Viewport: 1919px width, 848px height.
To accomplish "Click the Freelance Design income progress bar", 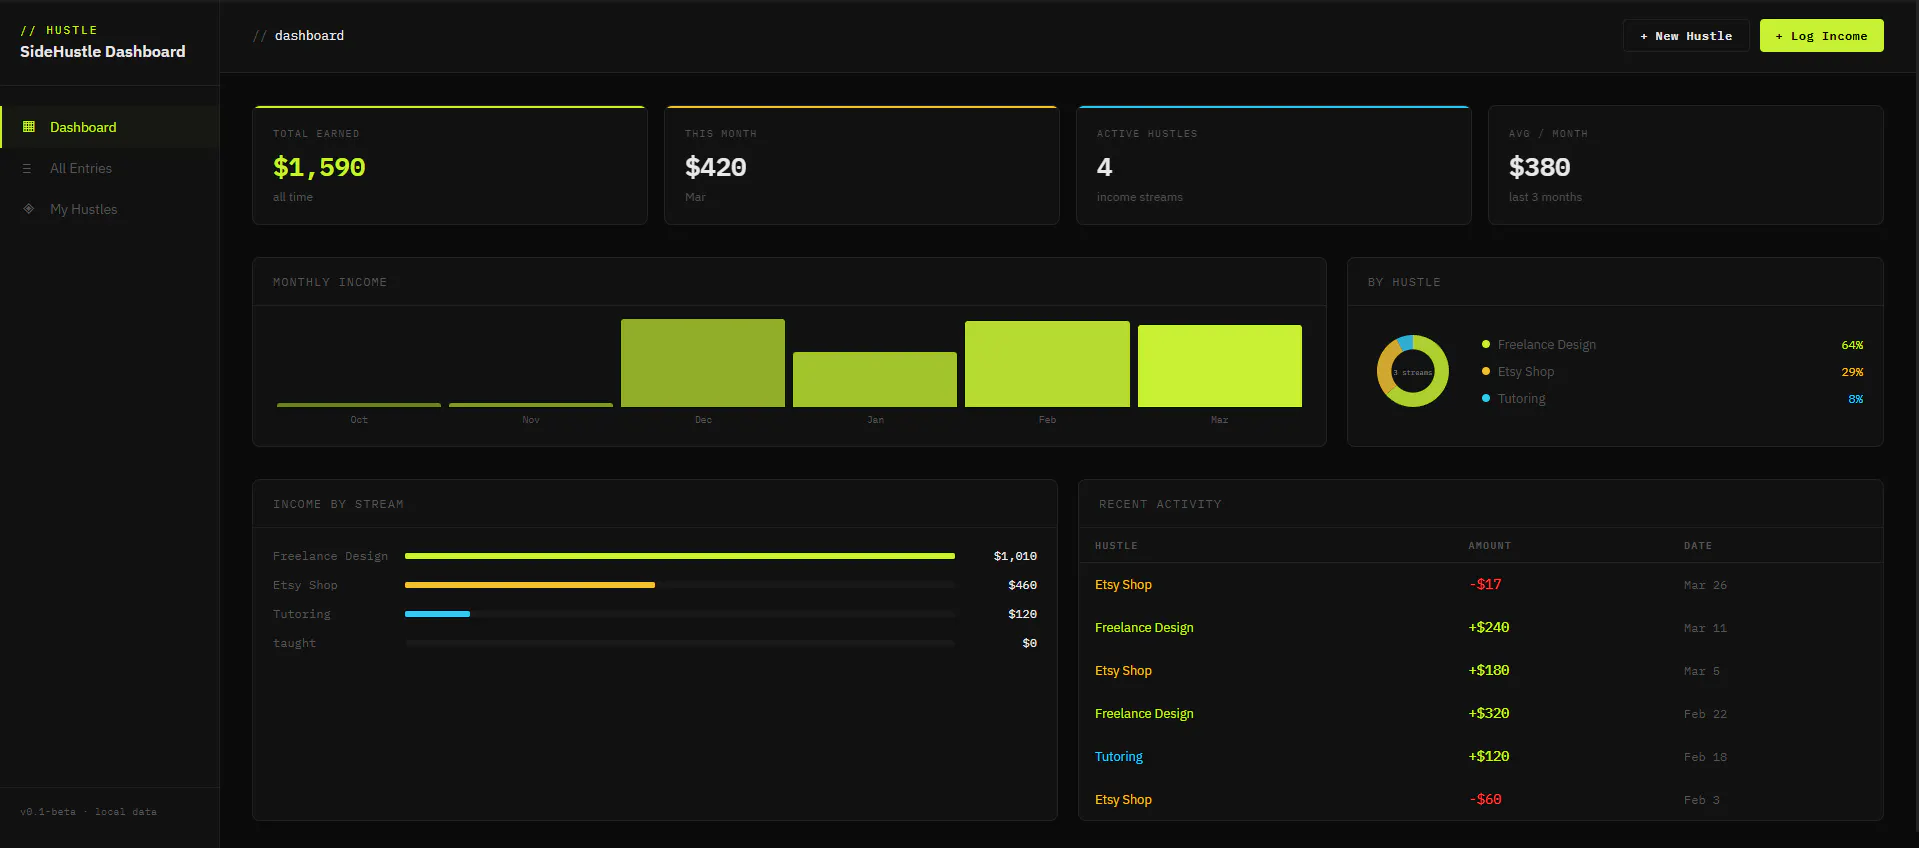I will [680, 556].
